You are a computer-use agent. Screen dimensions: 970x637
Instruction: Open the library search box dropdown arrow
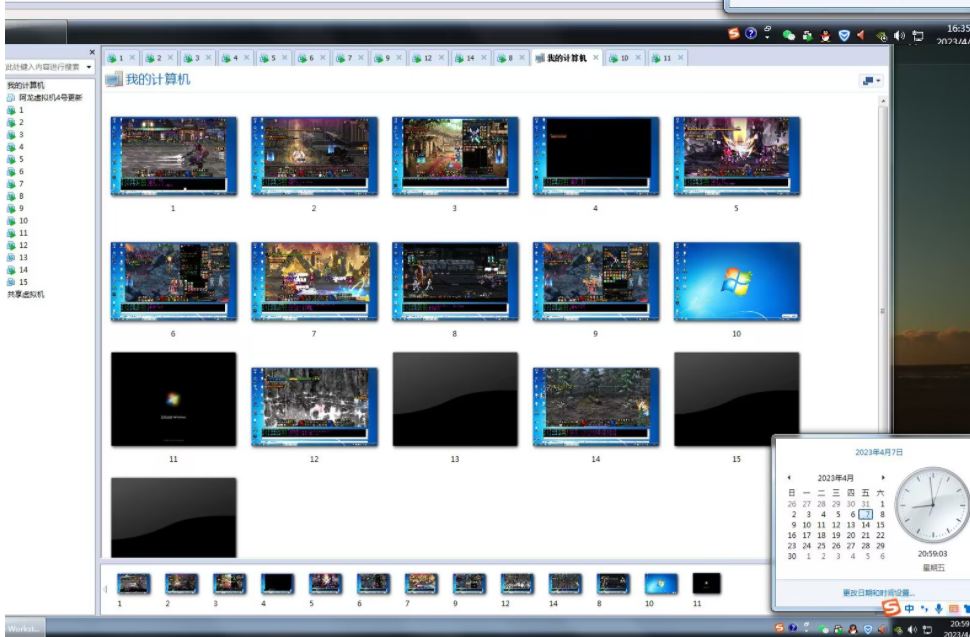point(89,67)
